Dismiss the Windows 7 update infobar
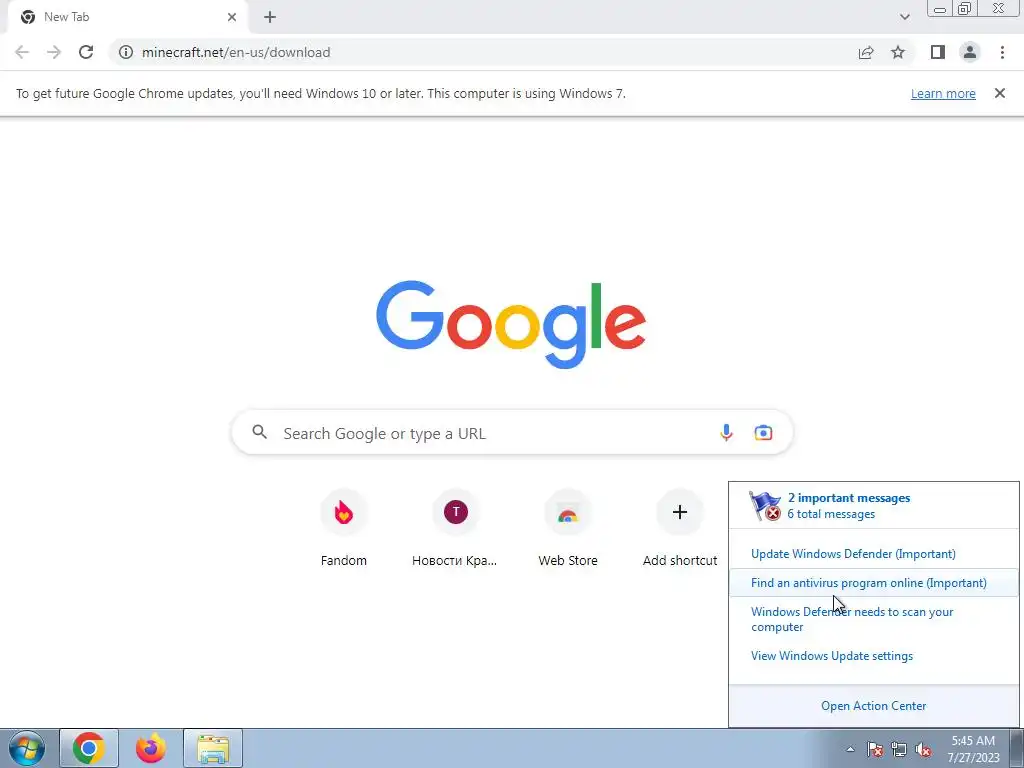This screenshot has width=1024, height=768. 1000,93
